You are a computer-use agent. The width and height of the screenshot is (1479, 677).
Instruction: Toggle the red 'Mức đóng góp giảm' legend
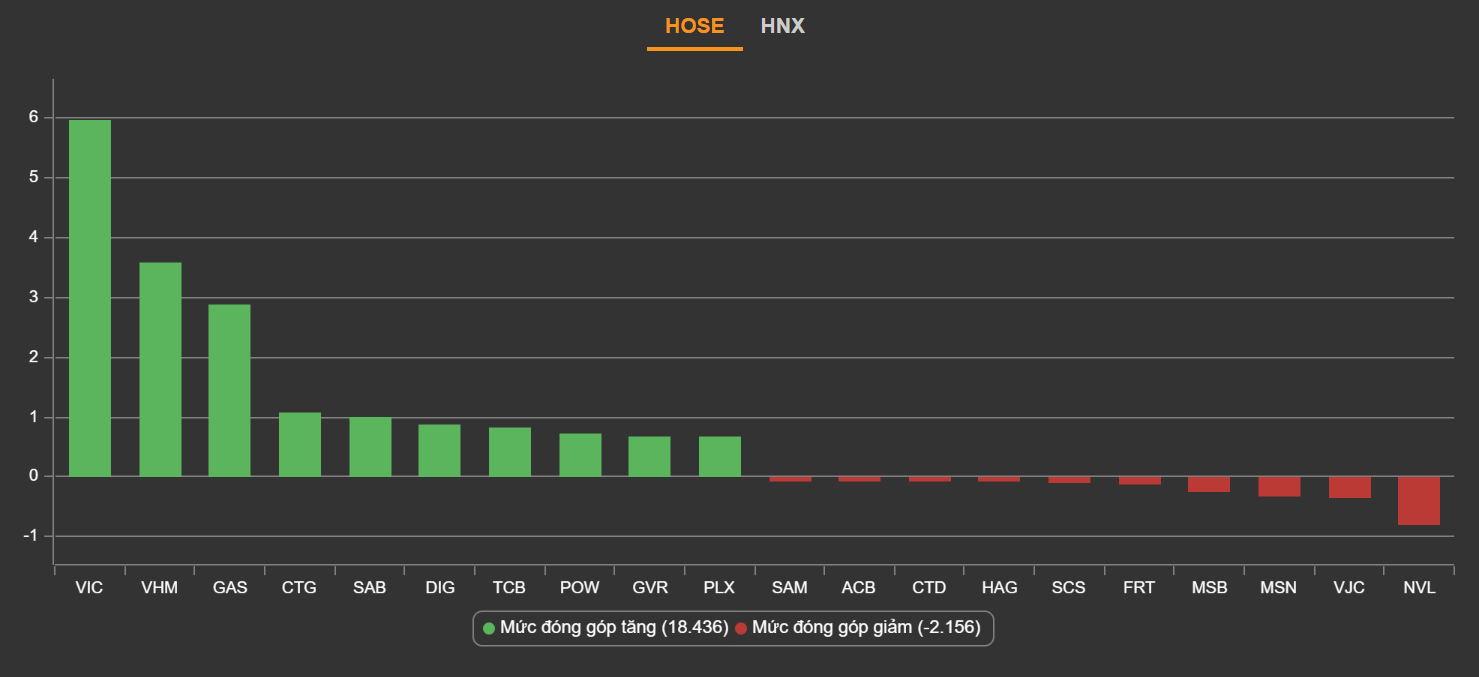[x=857, y=628]
